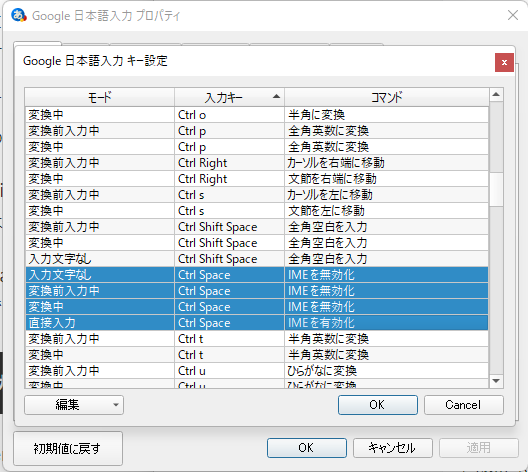Select 変換中 Ctrl Shift Space row

pyautogui.click(x=257, y=243)
